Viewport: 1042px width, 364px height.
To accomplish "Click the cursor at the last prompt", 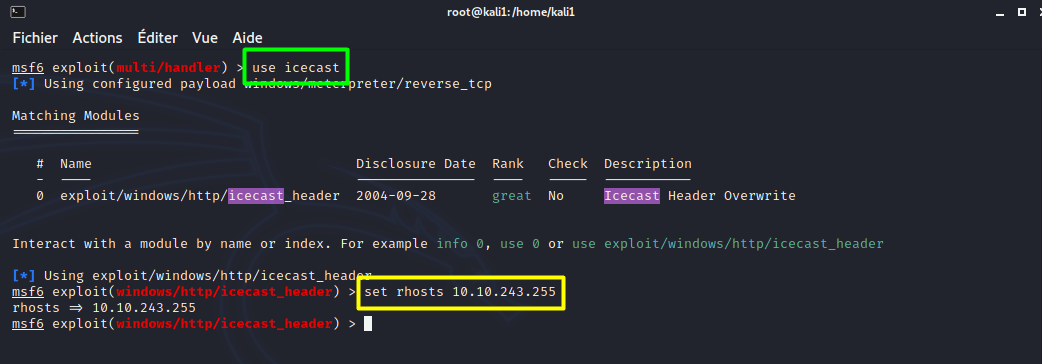I will [x=368, y=323].
